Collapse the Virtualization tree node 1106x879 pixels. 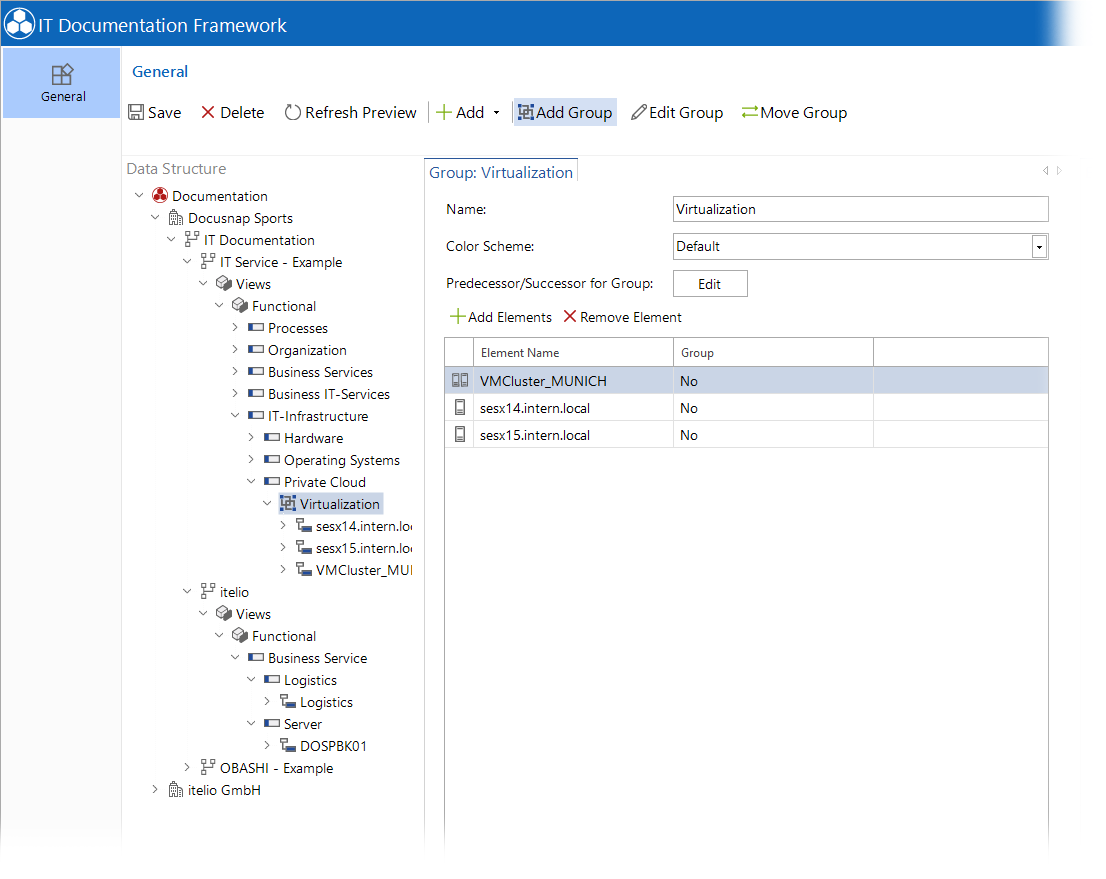point(267,503)
